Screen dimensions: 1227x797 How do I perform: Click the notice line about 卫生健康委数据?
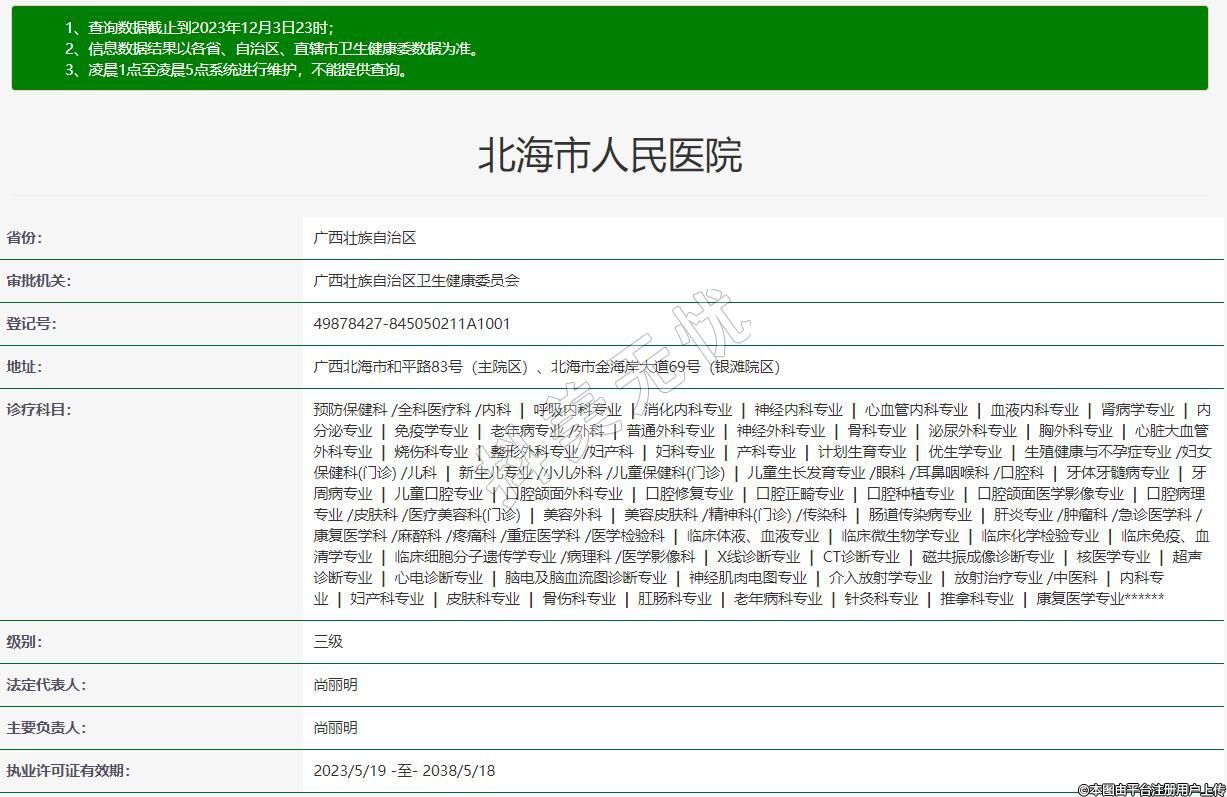[274, 49]
